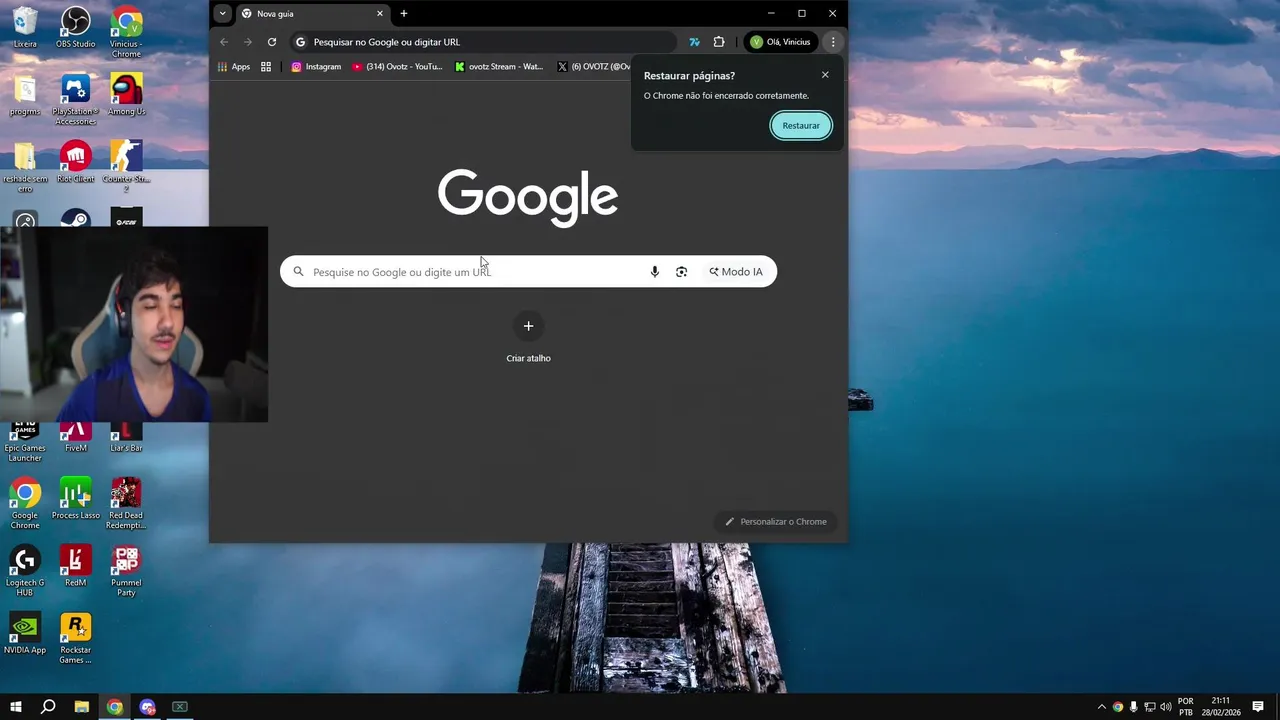
Task: Open File Explorer from taskbar
Action: [x=82, y=707]
